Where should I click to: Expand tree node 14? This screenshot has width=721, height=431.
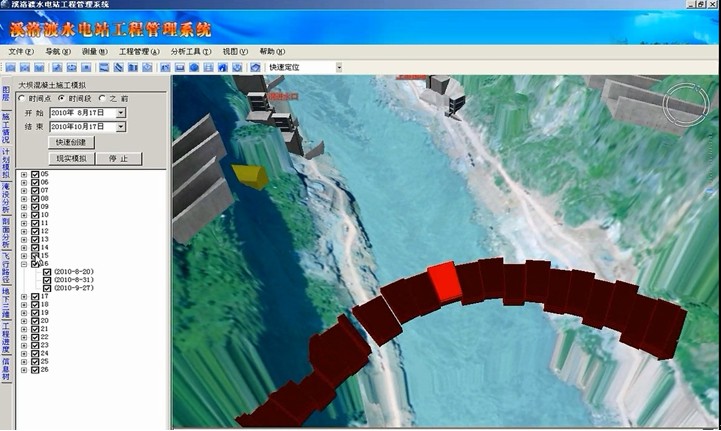(x=24, y=248)
